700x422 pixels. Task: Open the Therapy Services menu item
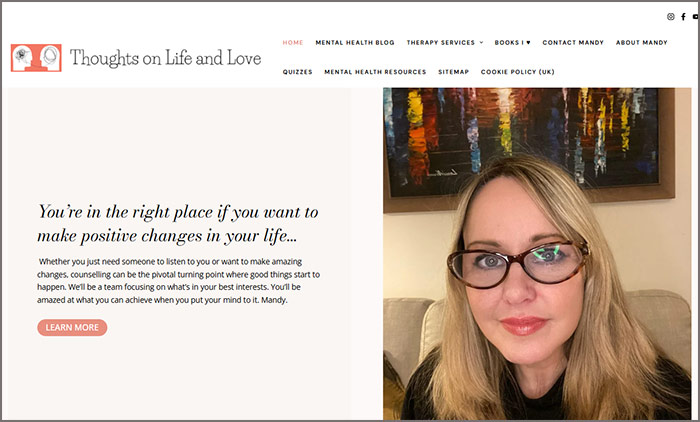[x=441, y=42]
